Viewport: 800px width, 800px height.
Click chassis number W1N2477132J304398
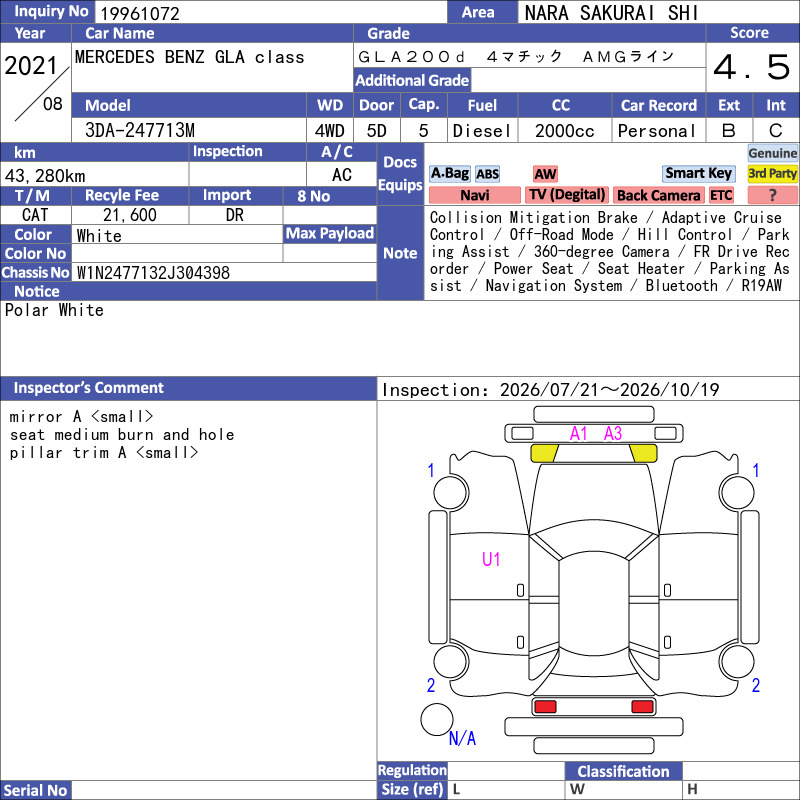coord(153,273)
